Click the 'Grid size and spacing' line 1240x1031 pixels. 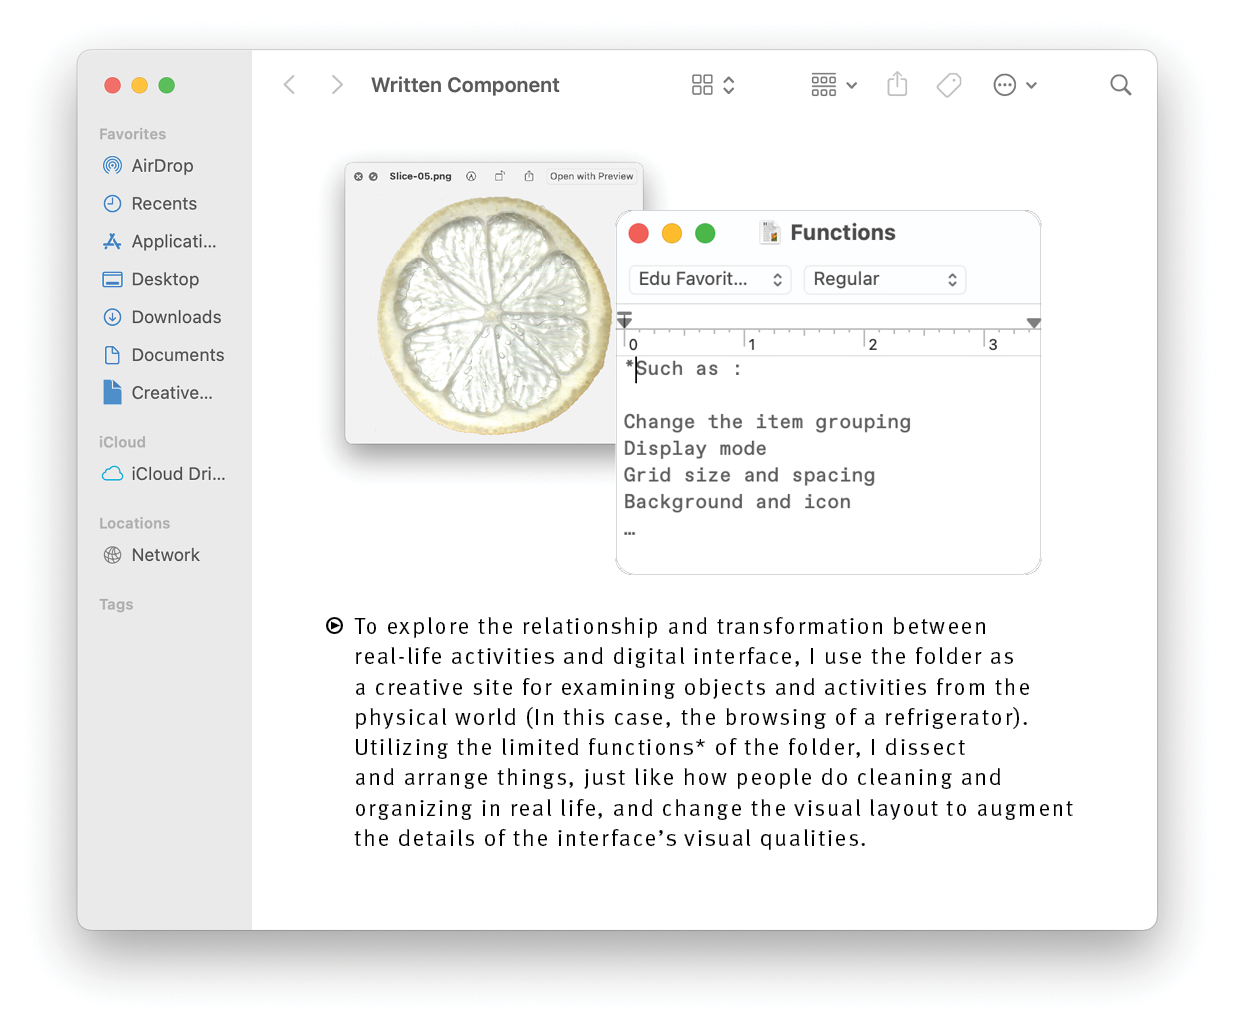pyautogui.click(x=749, y=476)
